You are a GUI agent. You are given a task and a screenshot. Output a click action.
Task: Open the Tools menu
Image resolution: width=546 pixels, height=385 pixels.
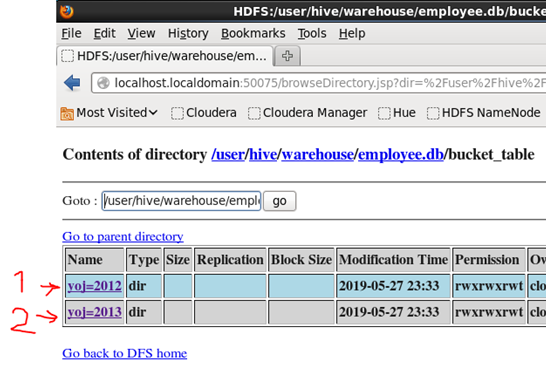pyautogui.click(x=312, y=33)
